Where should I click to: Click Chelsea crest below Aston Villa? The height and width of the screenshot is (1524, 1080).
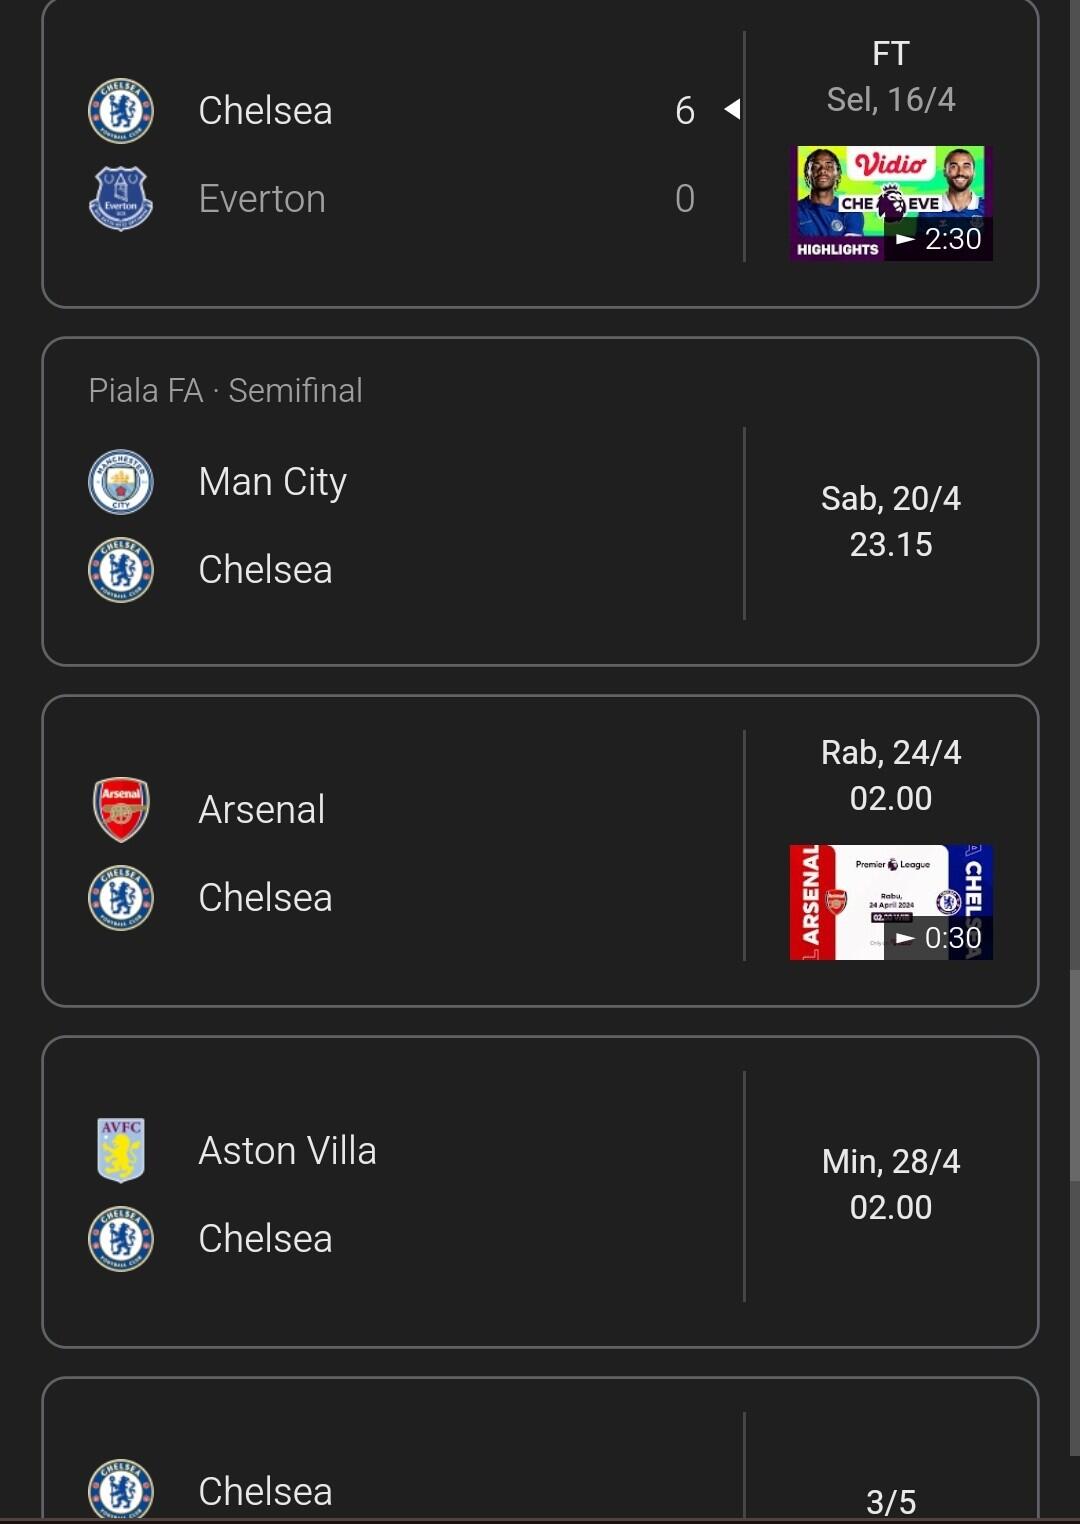pyautogui.click(x=121, y=1239)
